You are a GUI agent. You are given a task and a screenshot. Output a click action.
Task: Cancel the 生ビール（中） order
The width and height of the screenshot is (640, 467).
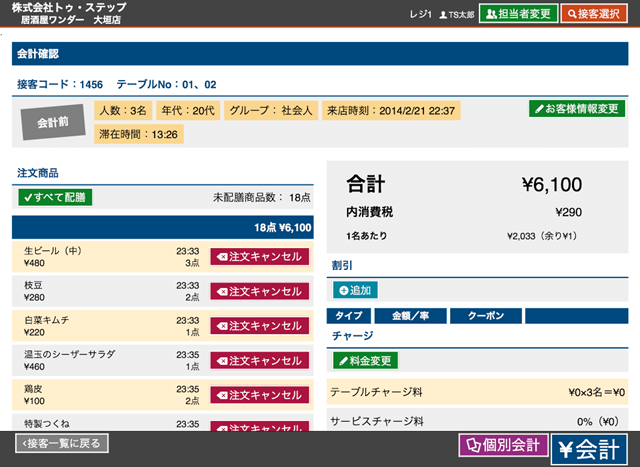259,256
